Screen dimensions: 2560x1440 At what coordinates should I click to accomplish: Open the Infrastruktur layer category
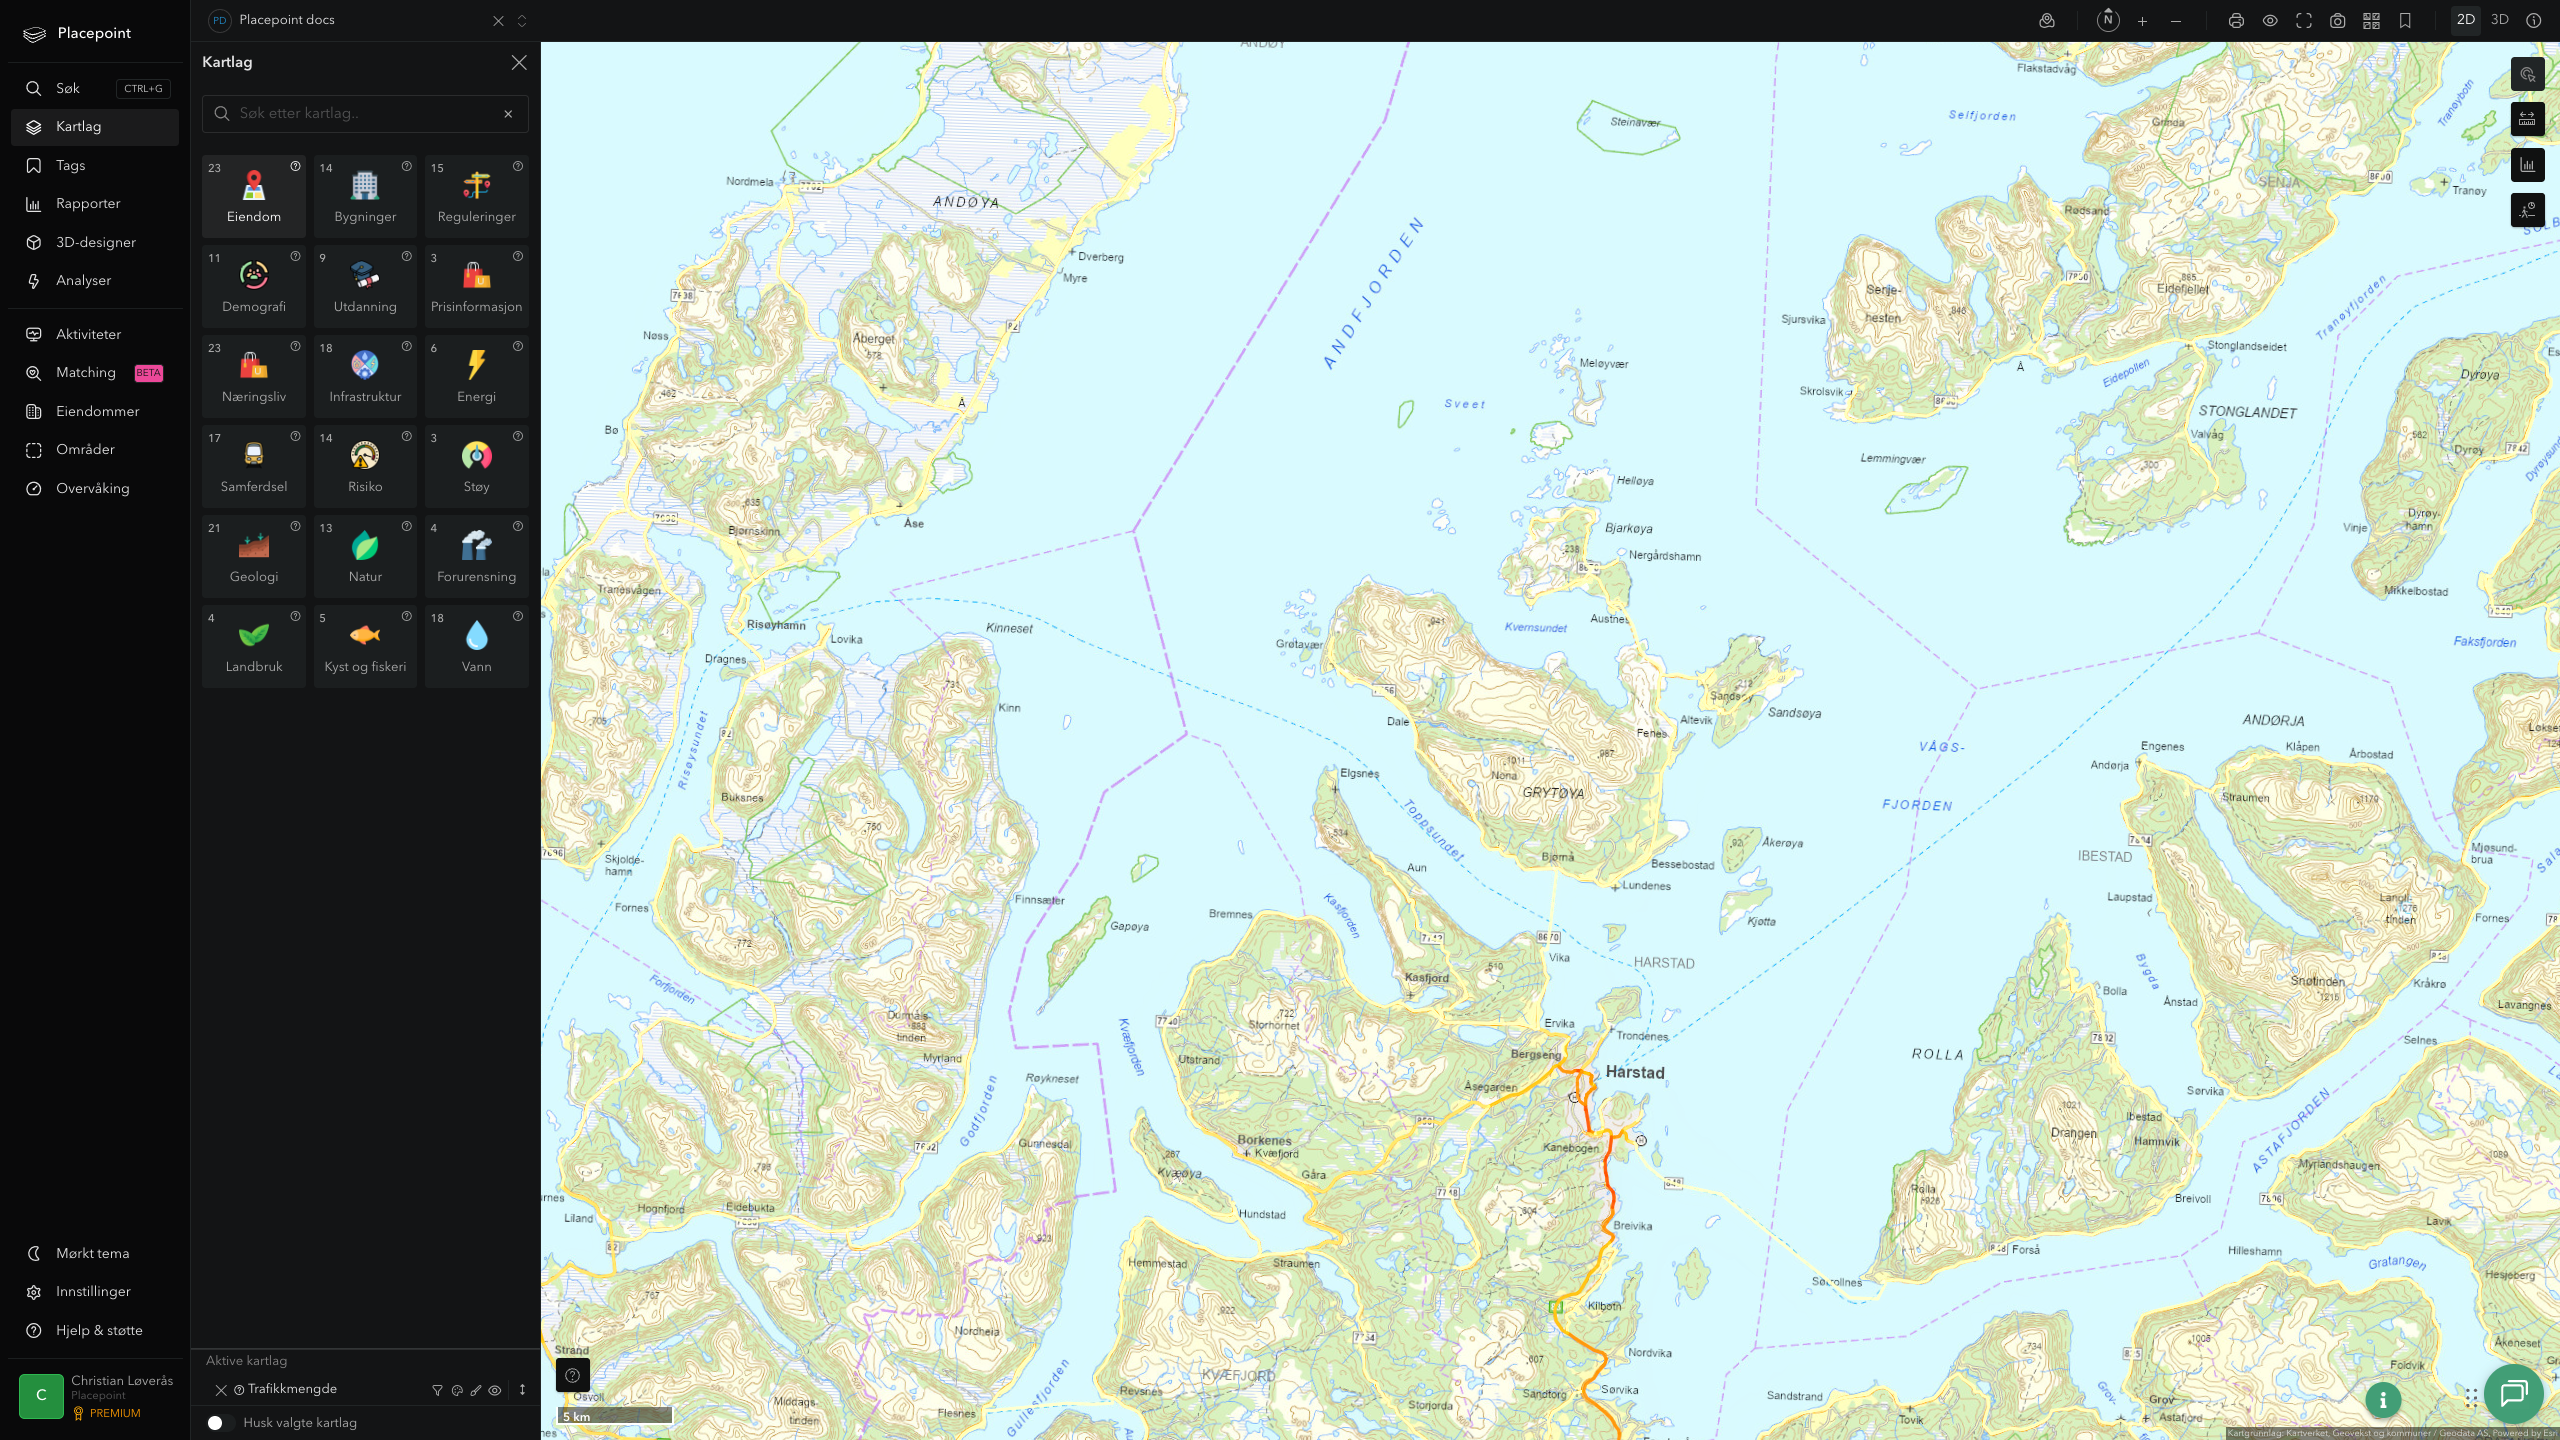[x=365, y=376]
